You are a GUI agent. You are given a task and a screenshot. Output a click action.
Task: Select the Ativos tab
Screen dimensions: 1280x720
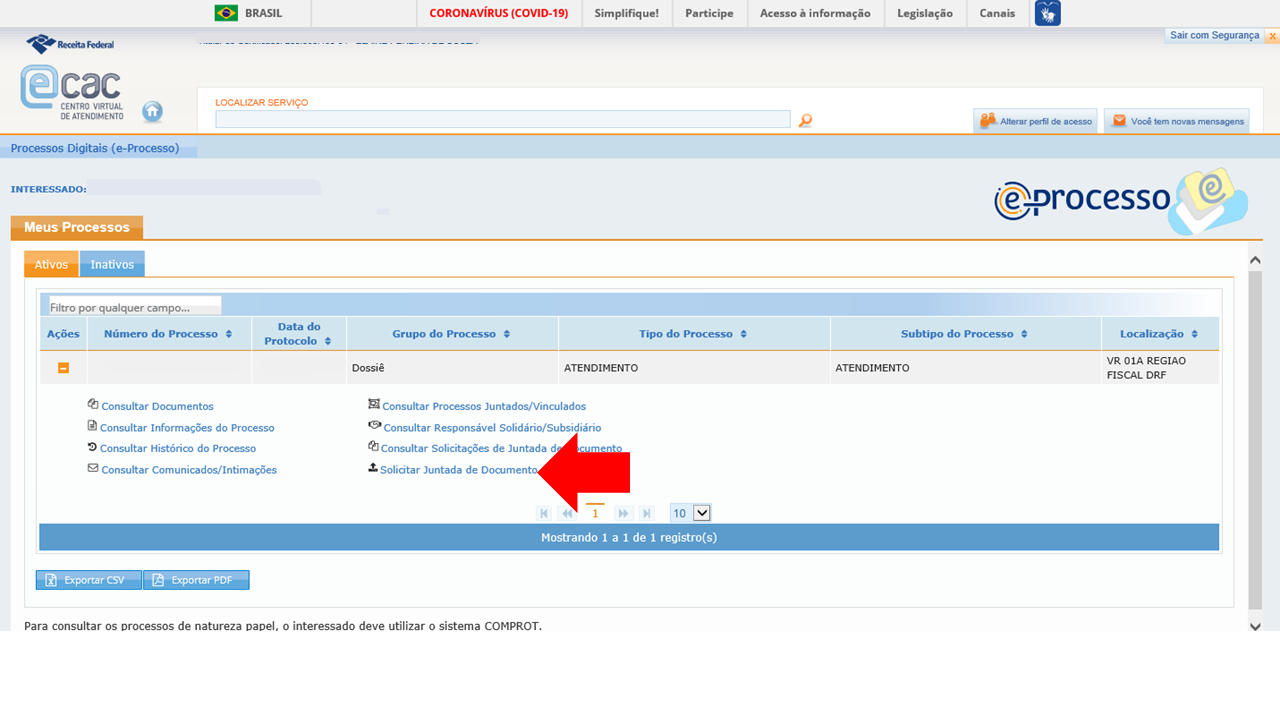point(51,265)
